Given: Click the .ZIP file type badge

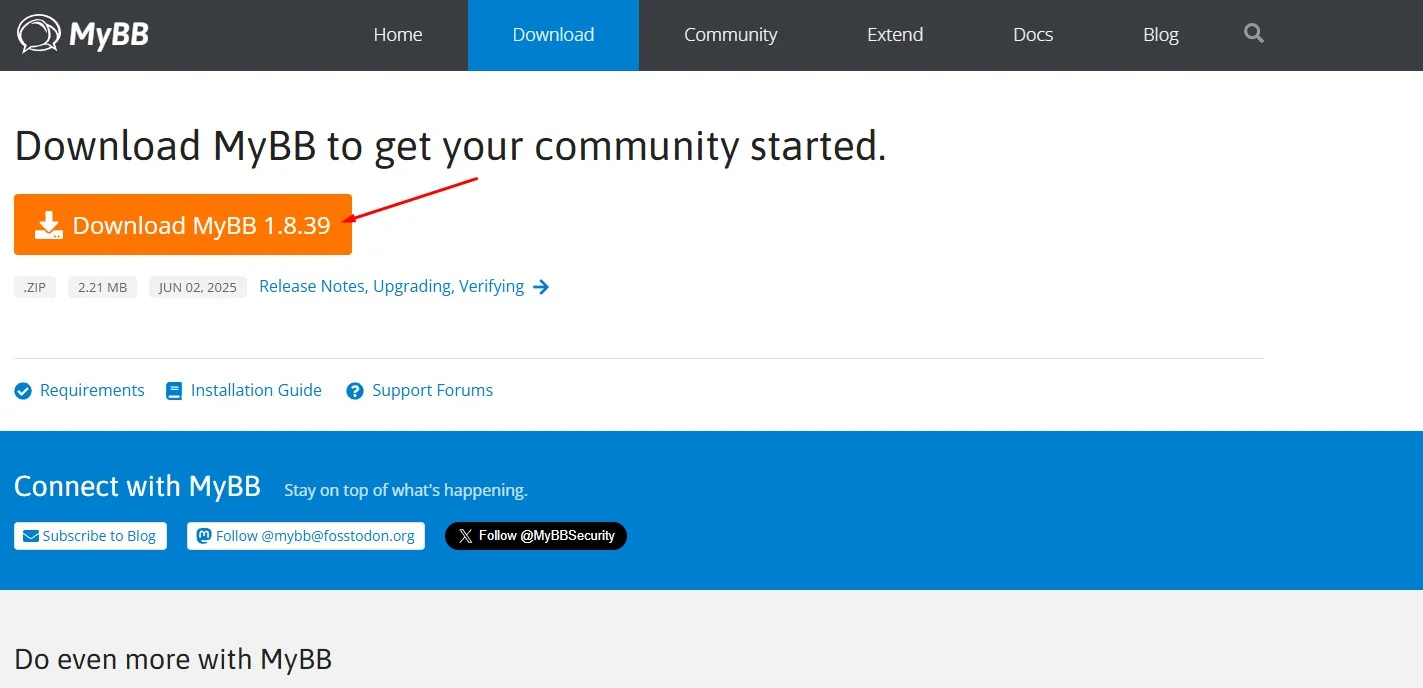Looking at the screenshot, I should tap(35, 287).
